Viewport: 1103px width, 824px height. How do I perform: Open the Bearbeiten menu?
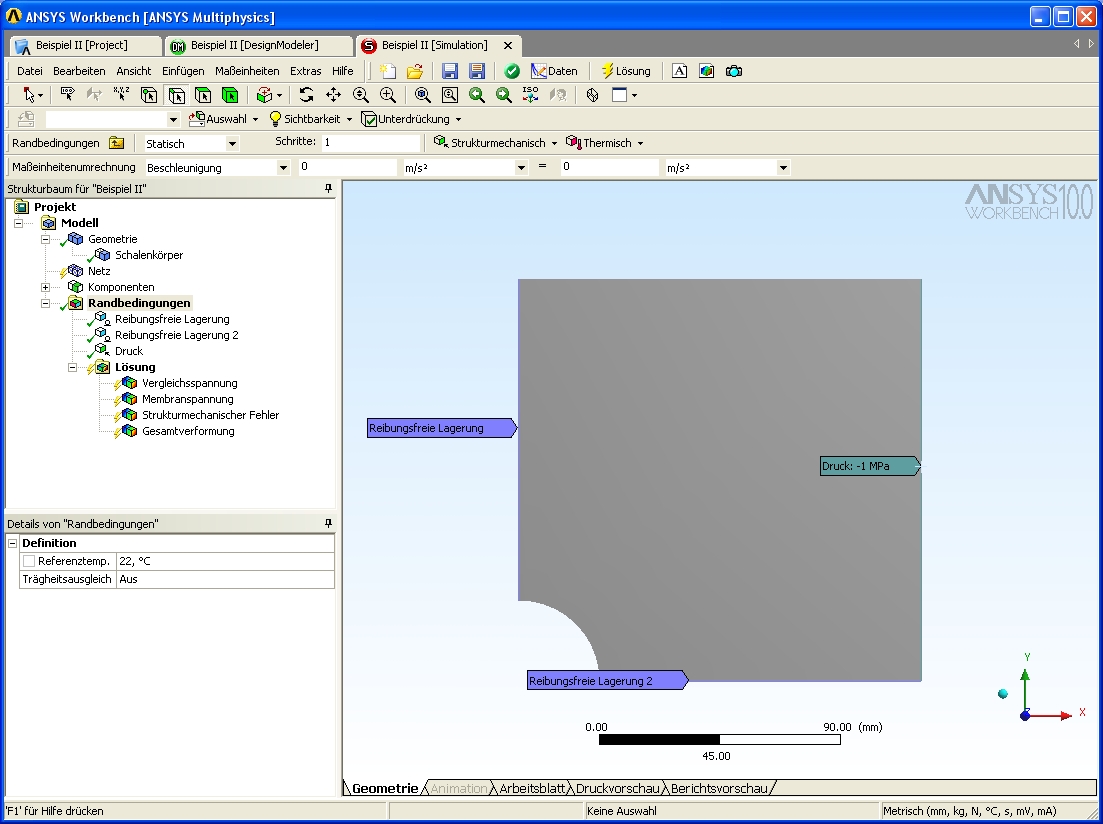pyautogui.click(x=79, y=71)
